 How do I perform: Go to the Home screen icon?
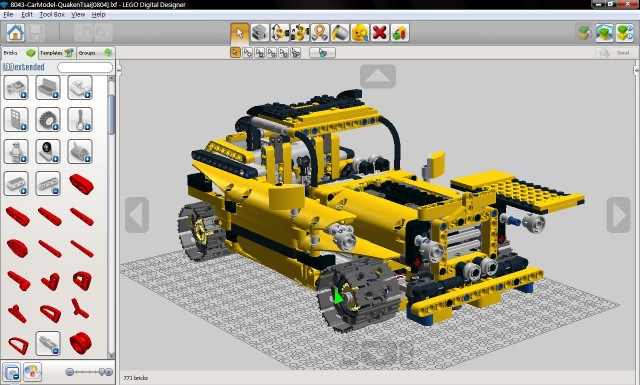(16, 33)
